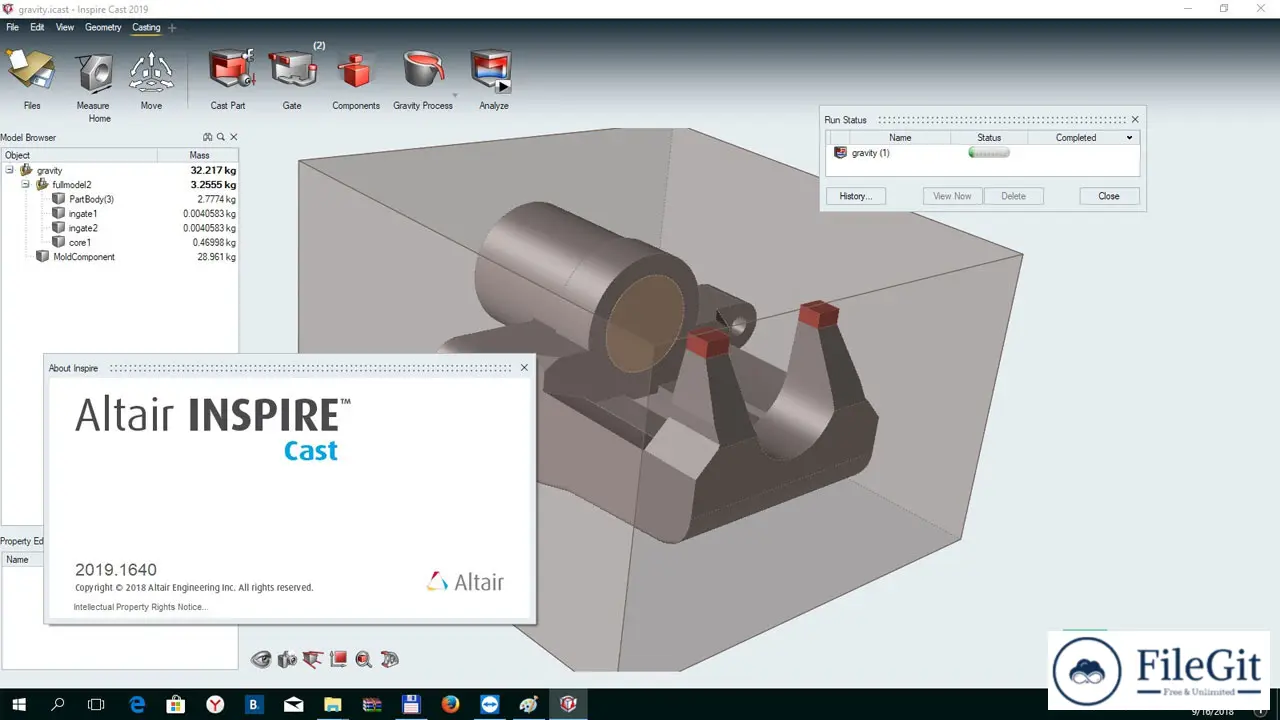Open the Edit menu
The width and height of the screenshot is (1280, 720).
pyautogui.click(x=37, y=27)
